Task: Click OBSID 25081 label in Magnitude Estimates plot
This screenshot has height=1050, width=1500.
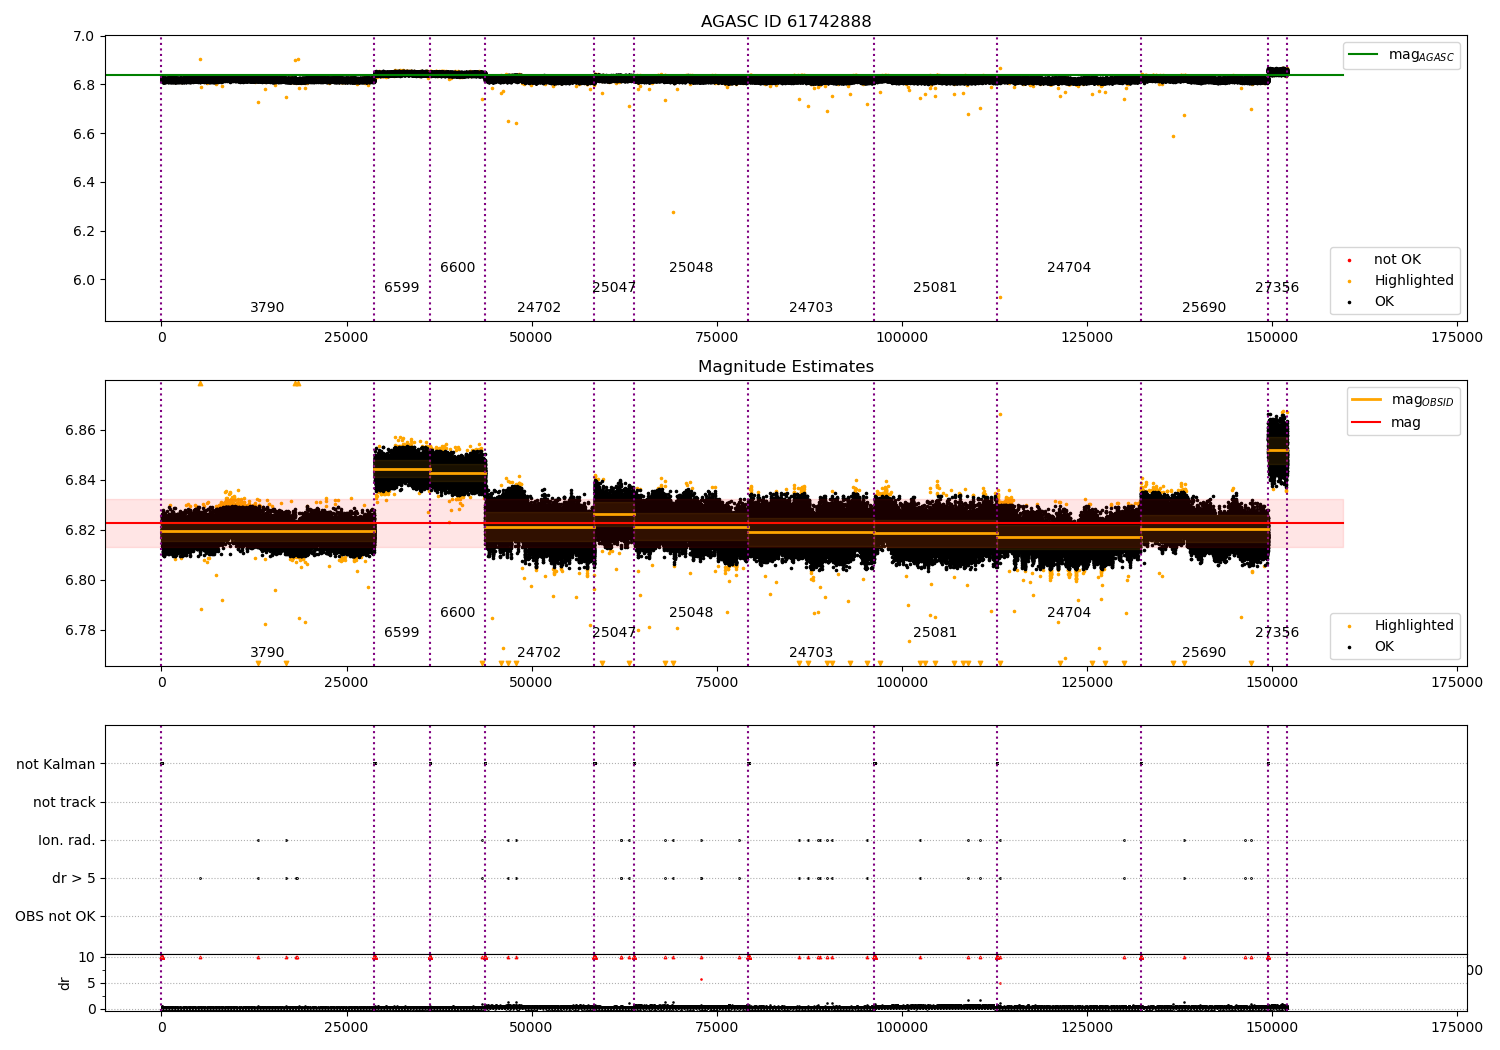Action: pos(935,633)
